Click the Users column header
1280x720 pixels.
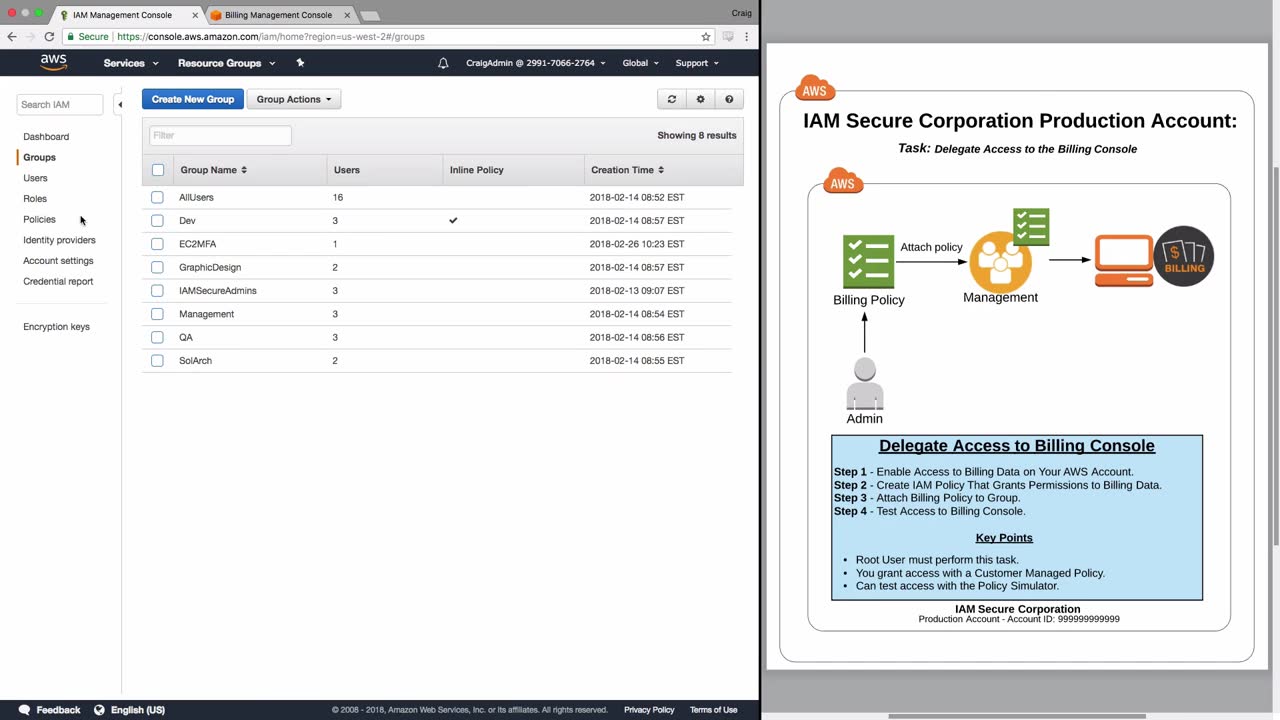coord(346,170)
